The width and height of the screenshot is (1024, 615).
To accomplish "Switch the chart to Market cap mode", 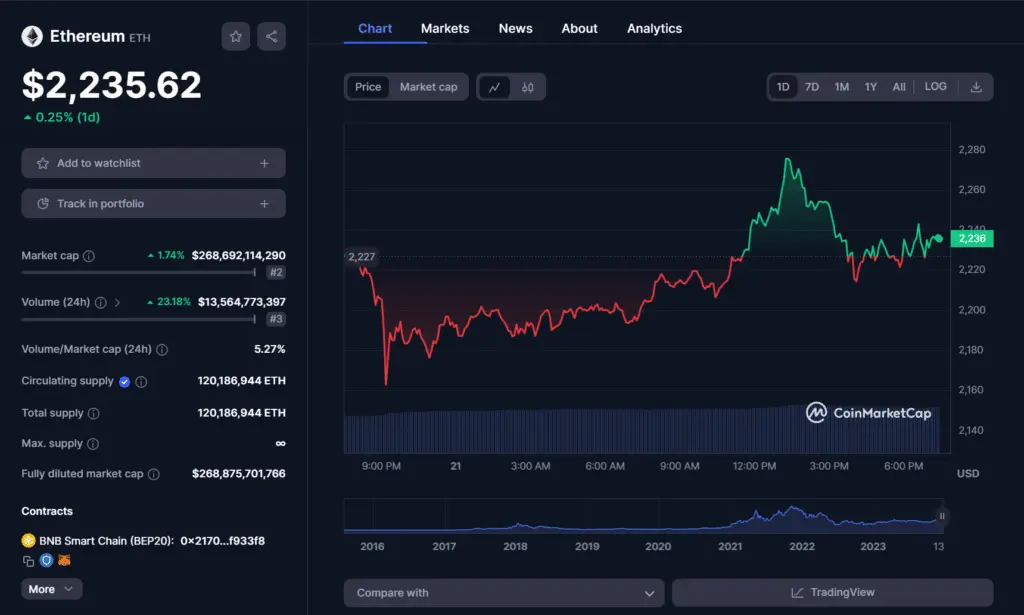I will click(x=428, y=87).
